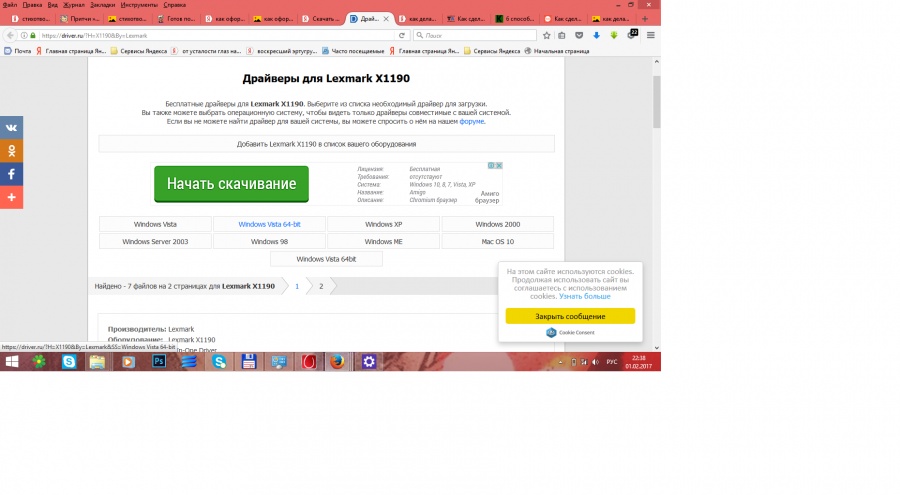
Task: Open media player taskbar icon
Action: (x=128, y=362)
